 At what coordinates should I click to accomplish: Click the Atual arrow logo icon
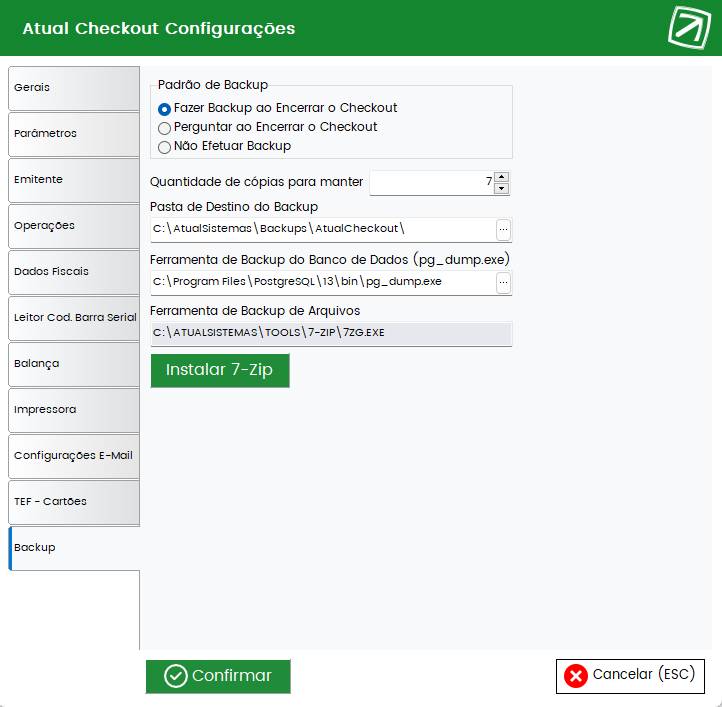(689, 28)
